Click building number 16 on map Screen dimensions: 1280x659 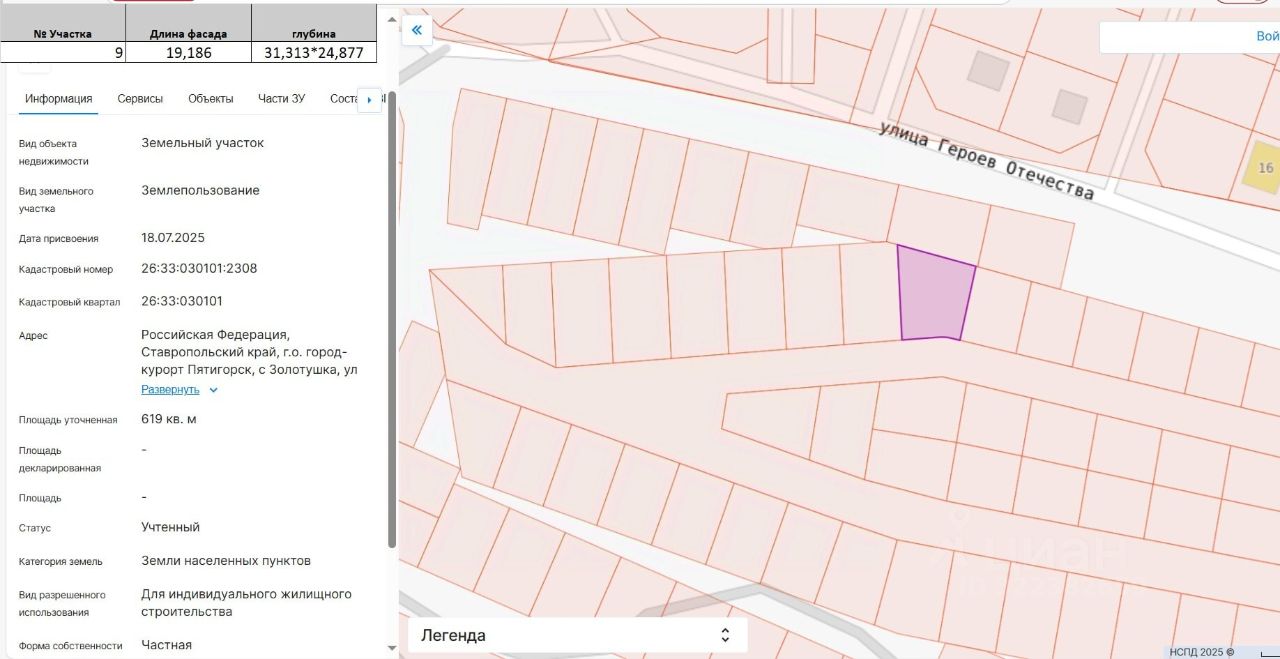click(x=1265, y=168)
